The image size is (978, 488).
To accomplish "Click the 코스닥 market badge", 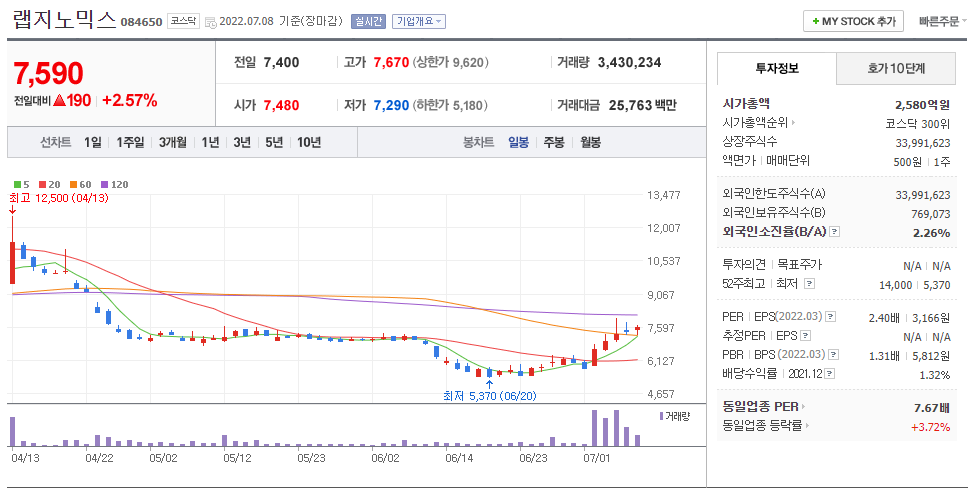I will click(183, 21).
